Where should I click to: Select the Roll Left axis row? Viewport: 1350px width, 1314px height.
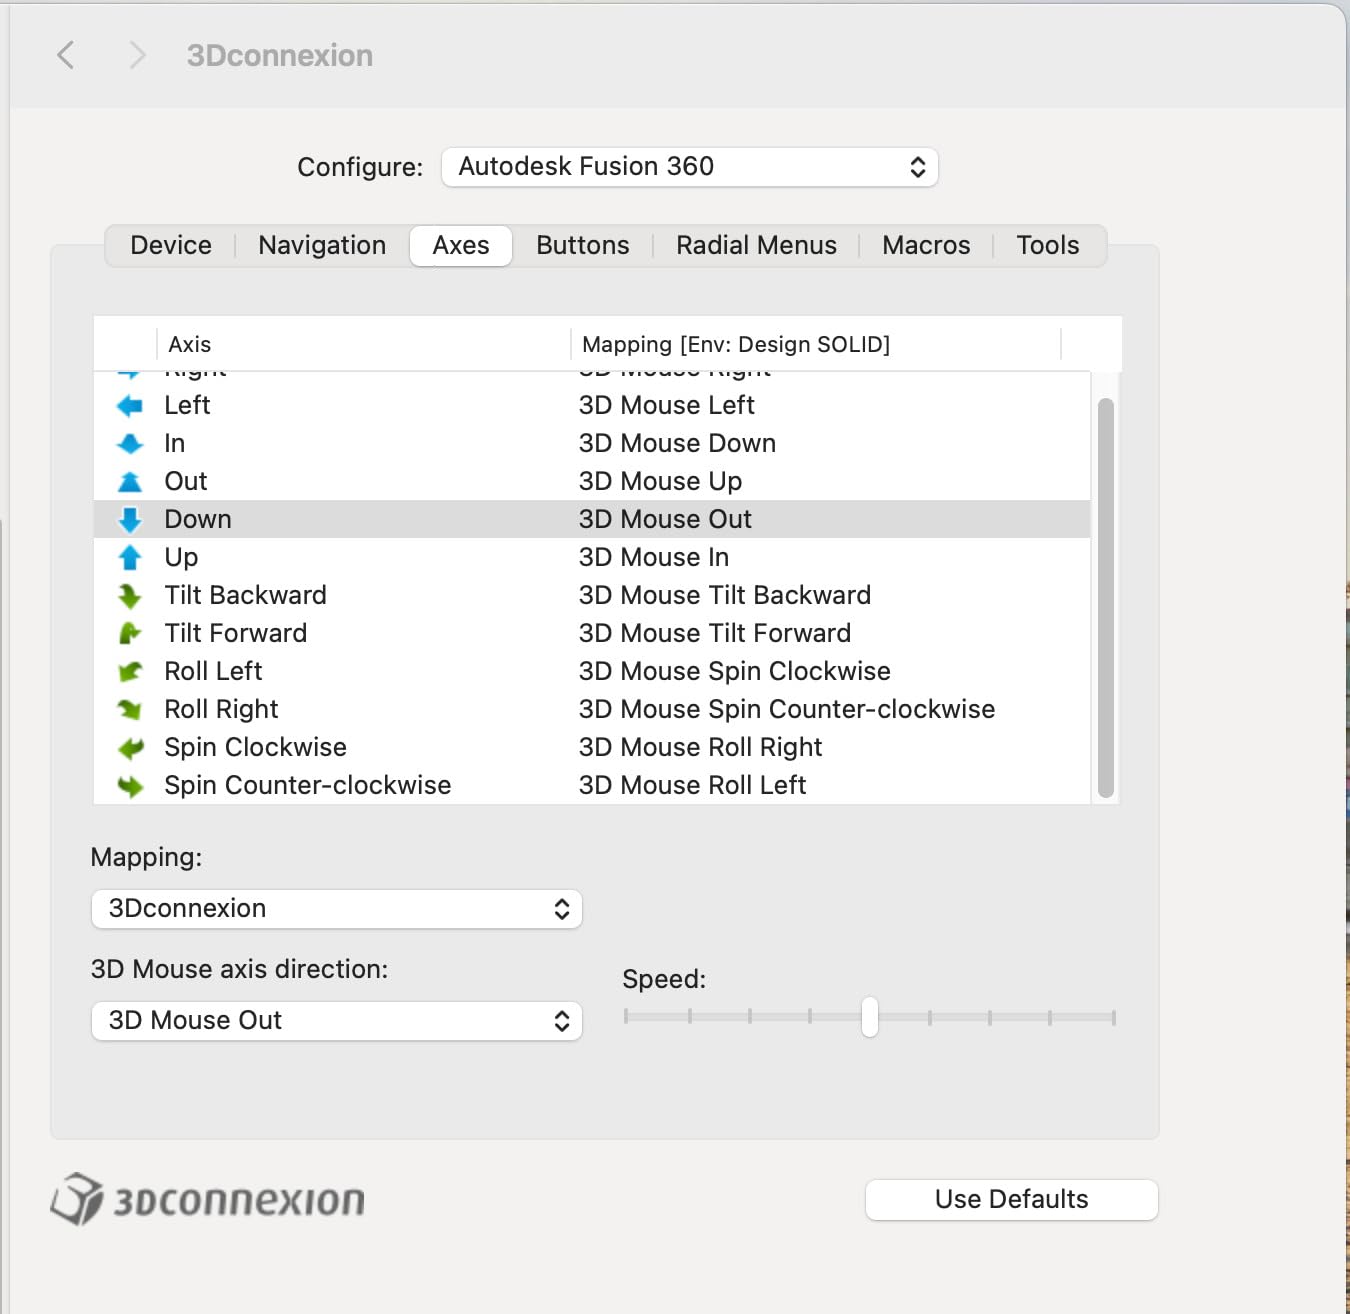(592, 672)
